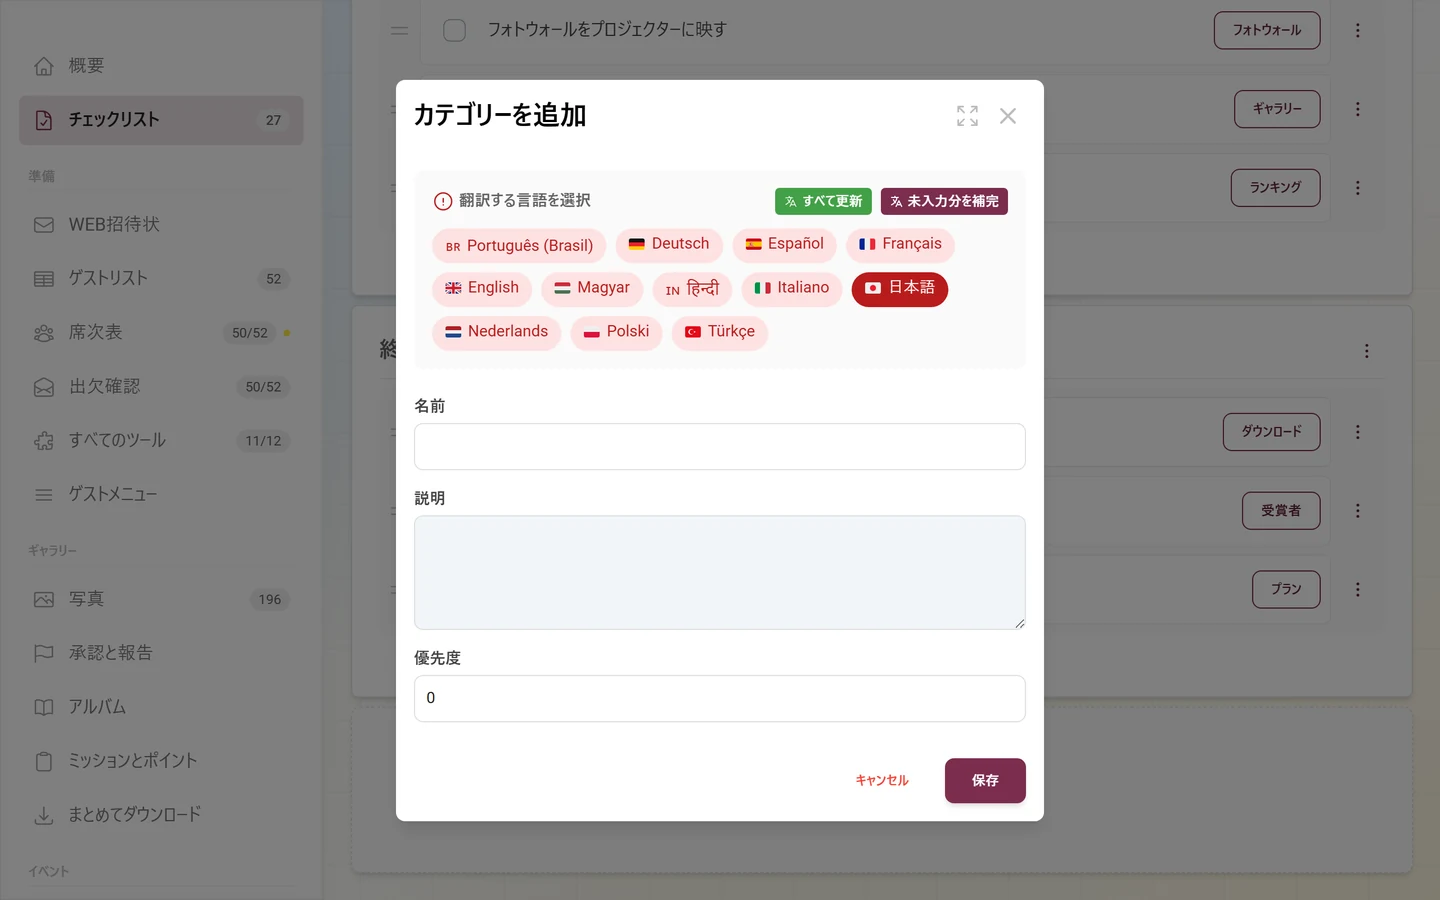Check the フォトウォールをプロジェクターに映す checkbox
Image resolution: width=1440 pixels, height=900 pixels.
(455, 31)
